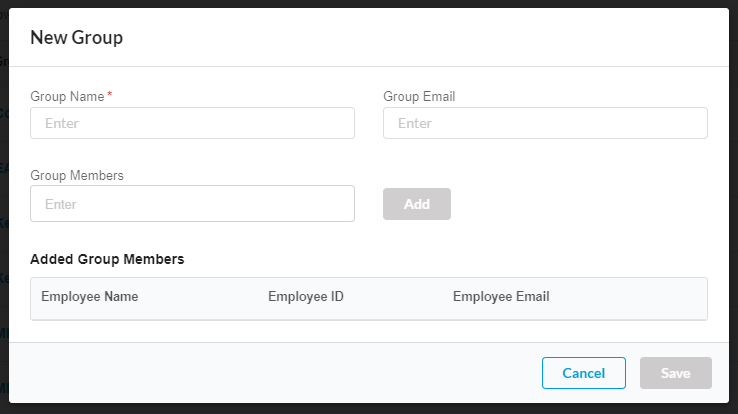Click the empty space right of the Add button
738x414 pixels.
(x=580, y=204)
